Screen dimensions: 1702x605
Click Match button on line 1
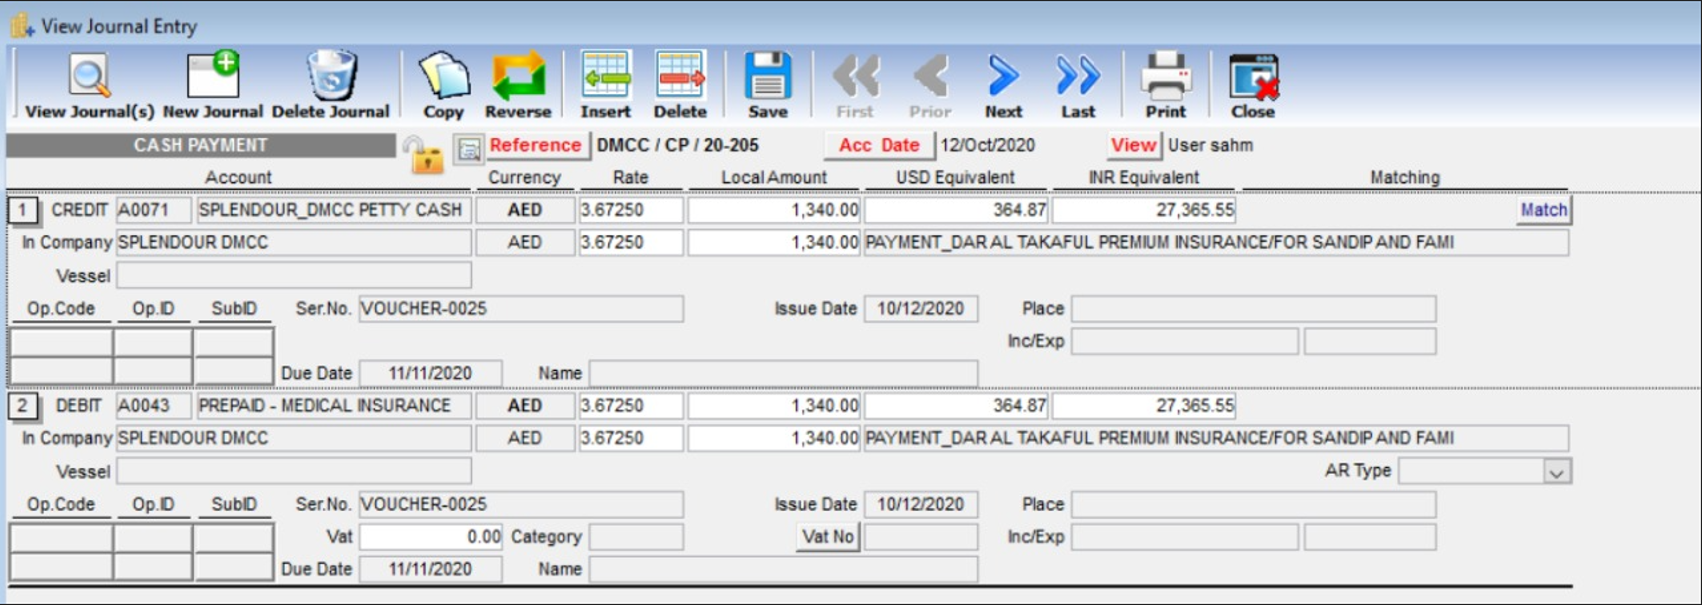tap(1544, 210)
